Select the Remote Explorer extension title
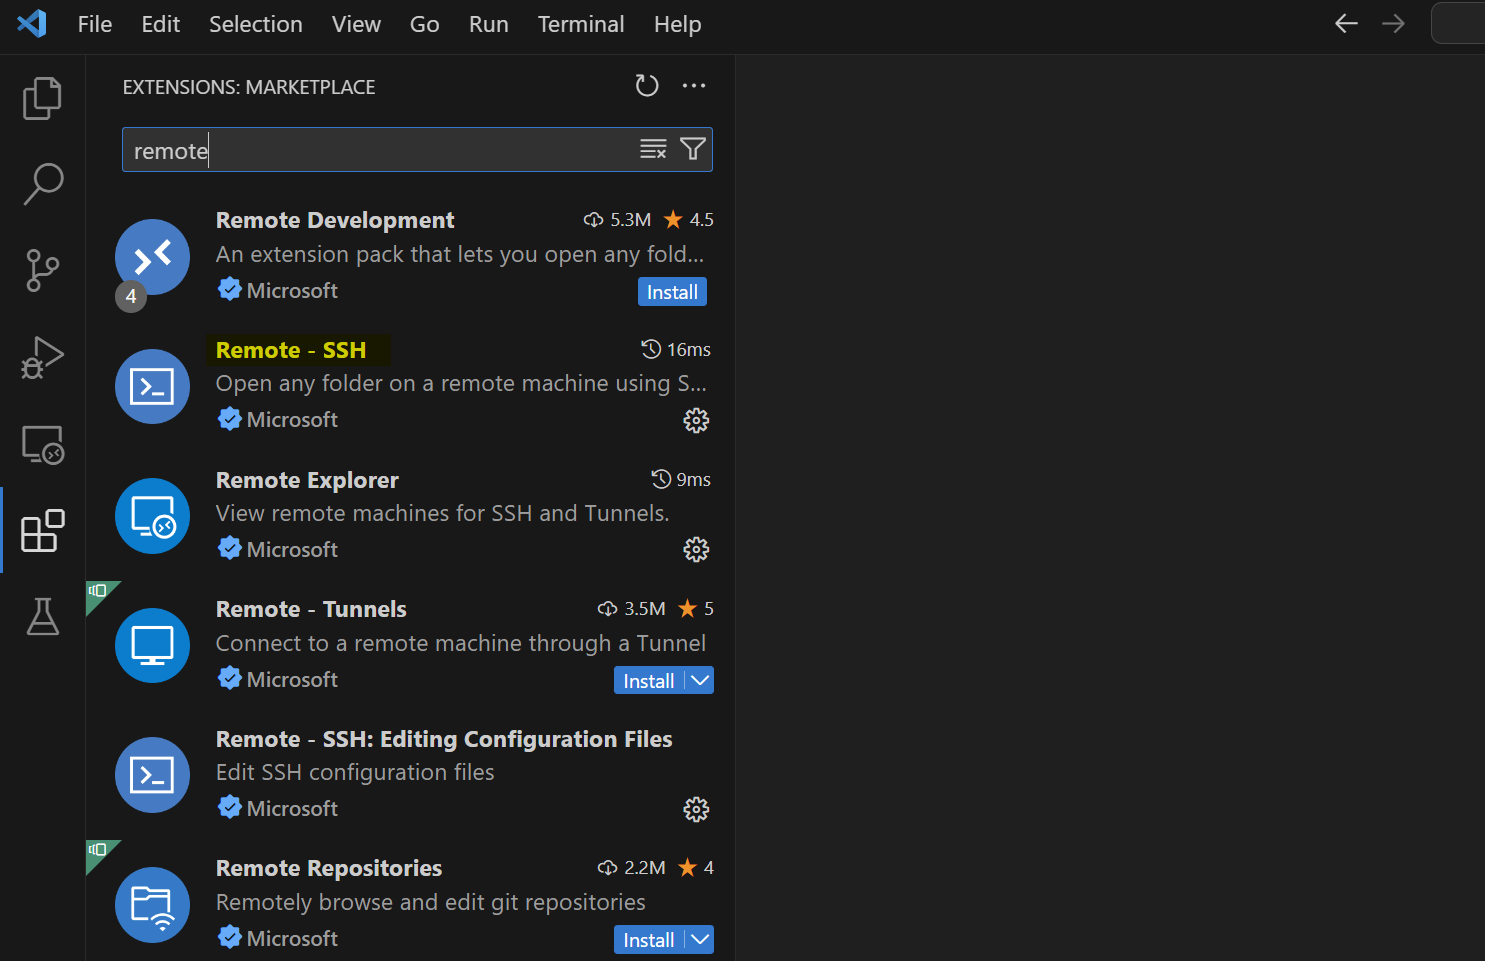The height and width of the screenshot is (961, 1485). coord(307,480)
